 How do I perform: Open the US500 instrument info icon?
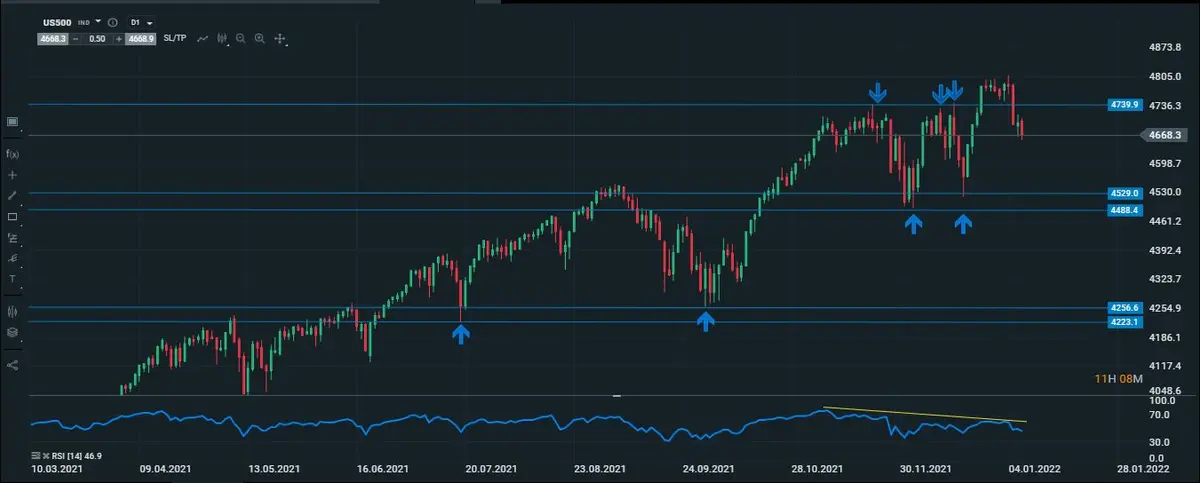pos(111,21)
